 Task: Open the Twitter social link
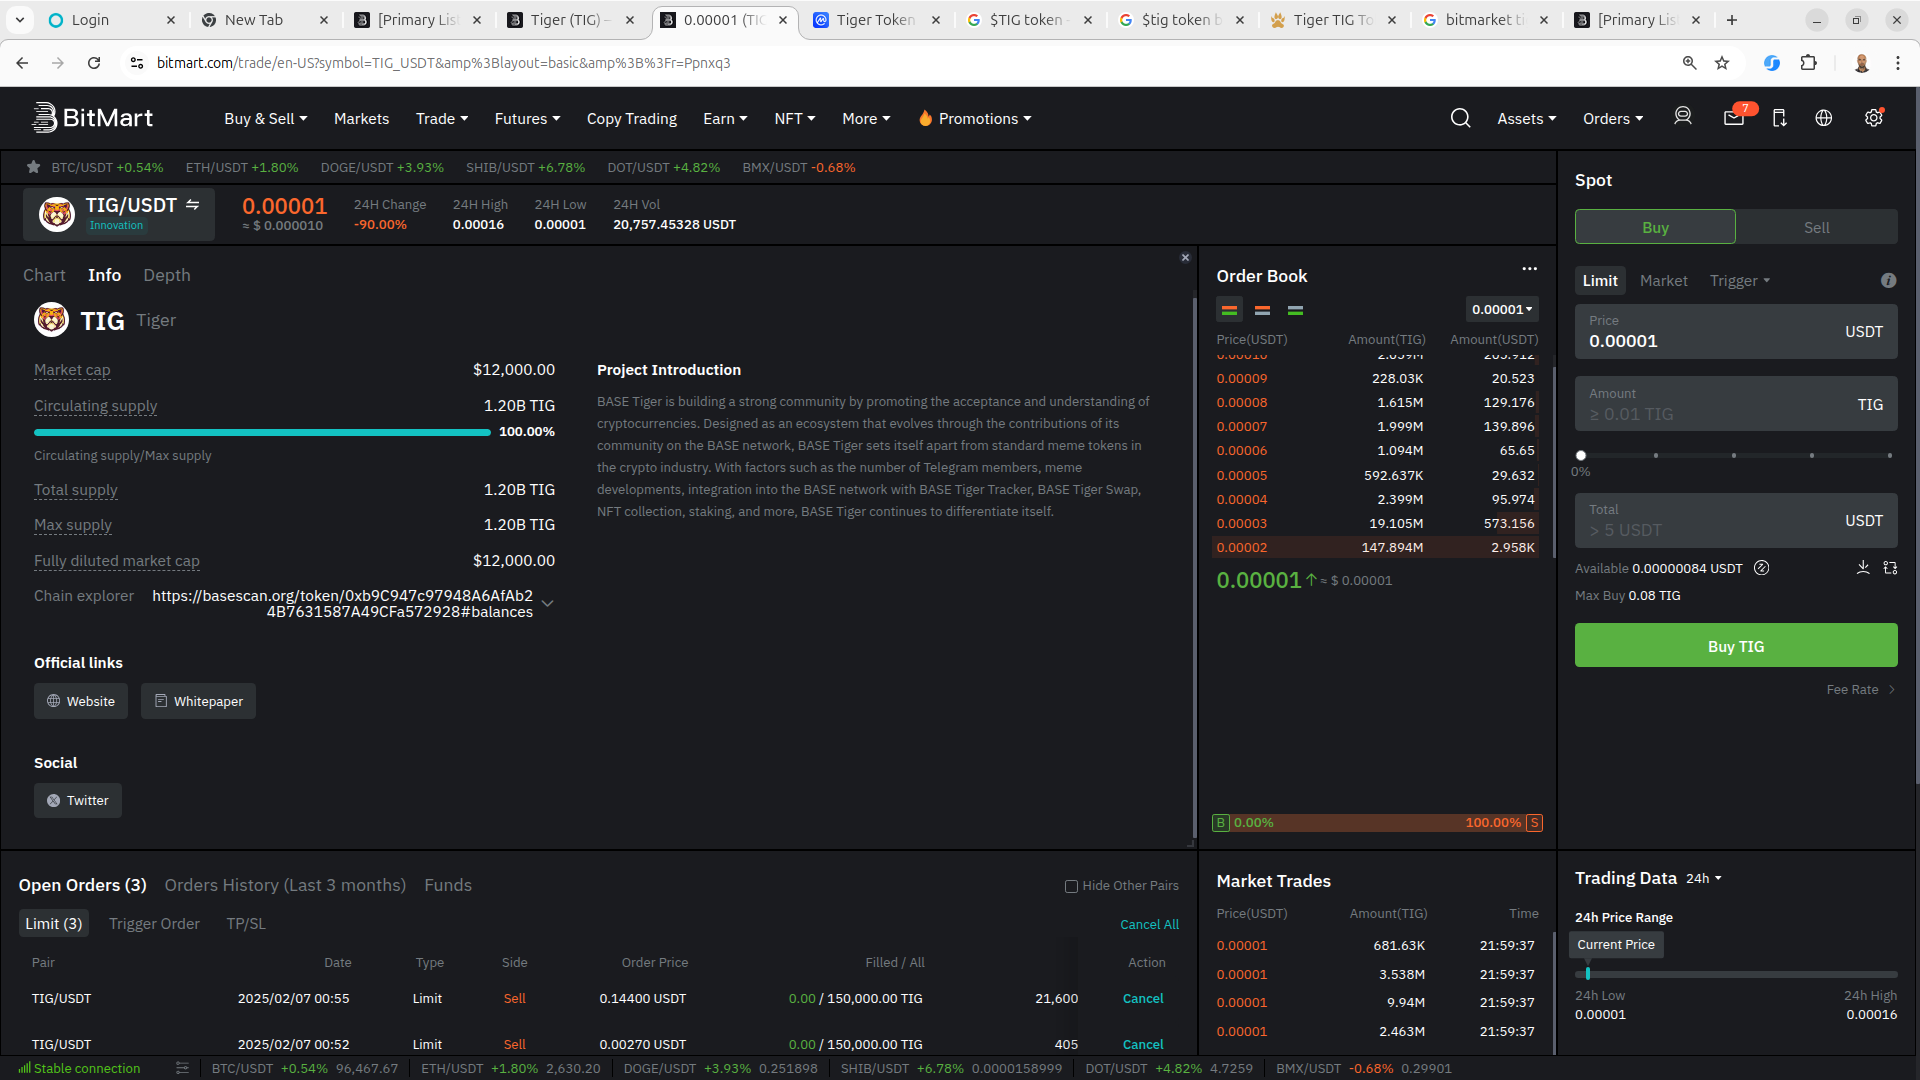[78, 800]
